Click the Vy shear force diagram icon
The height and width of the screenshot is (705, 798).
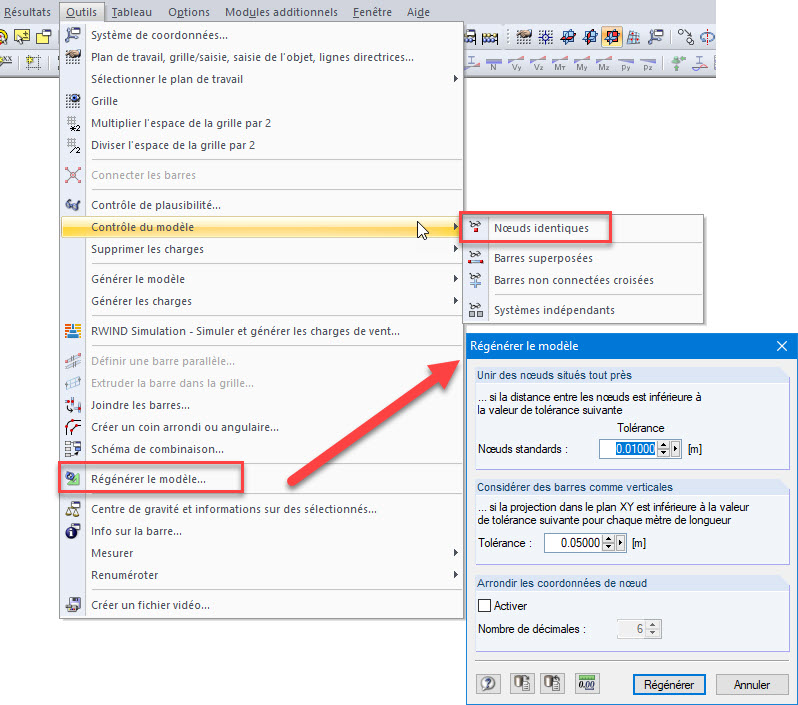[x=516, y=64]
